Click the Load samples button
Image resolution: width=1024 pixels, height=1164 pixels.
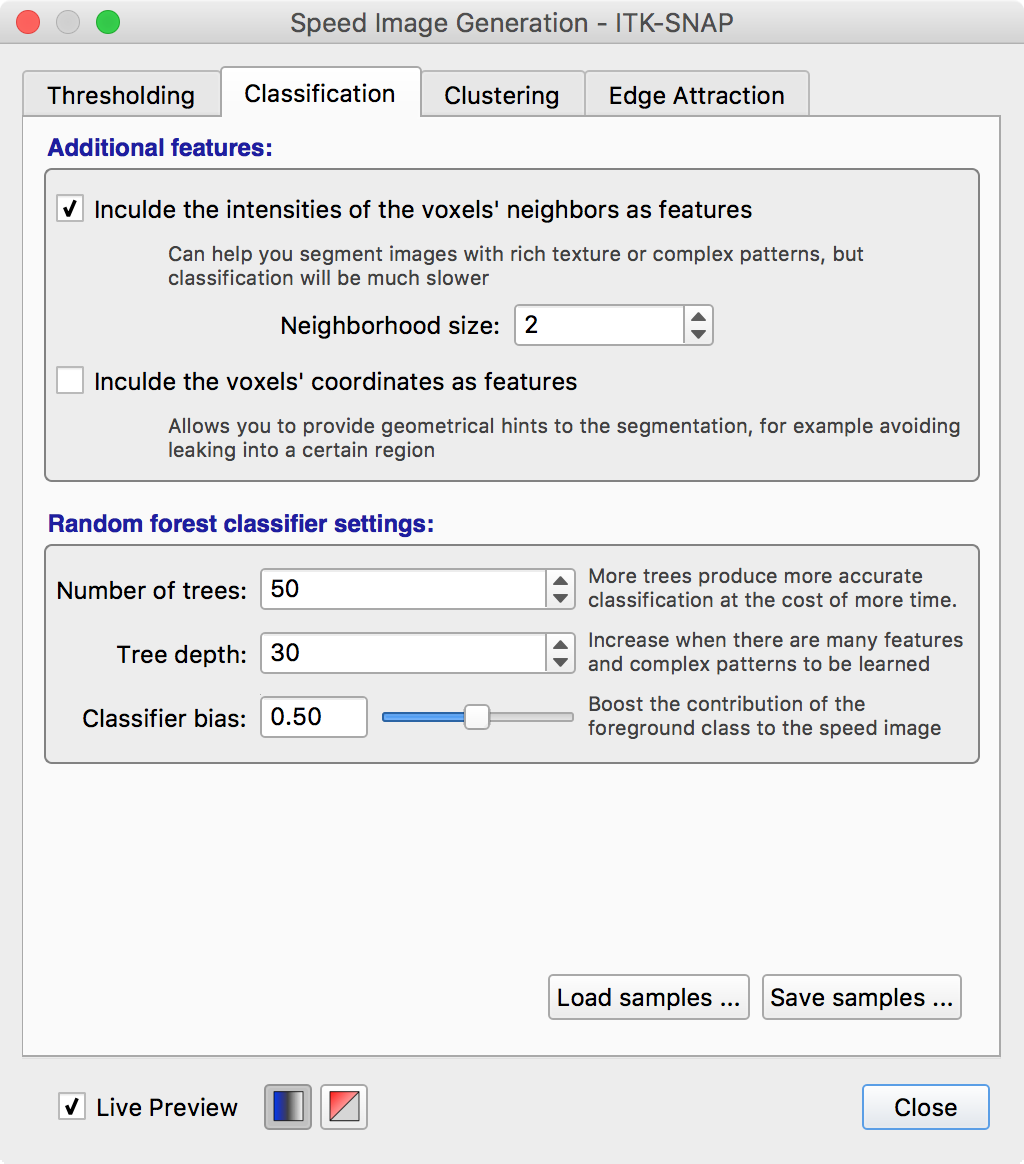(648, 997)
